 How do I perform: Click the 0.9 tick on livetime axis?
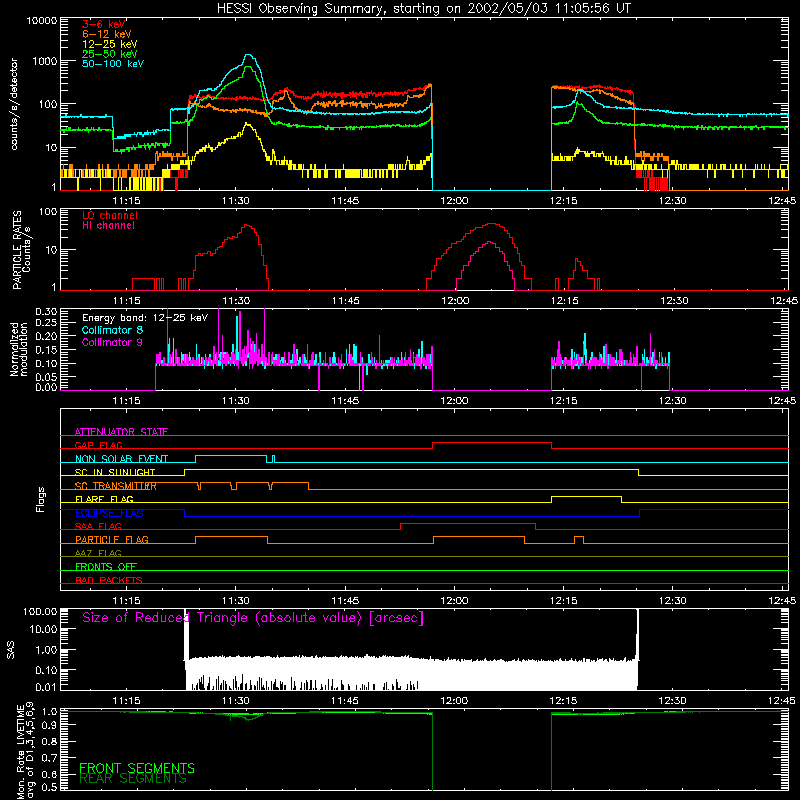pyautogui.click(x=50, y=726)
